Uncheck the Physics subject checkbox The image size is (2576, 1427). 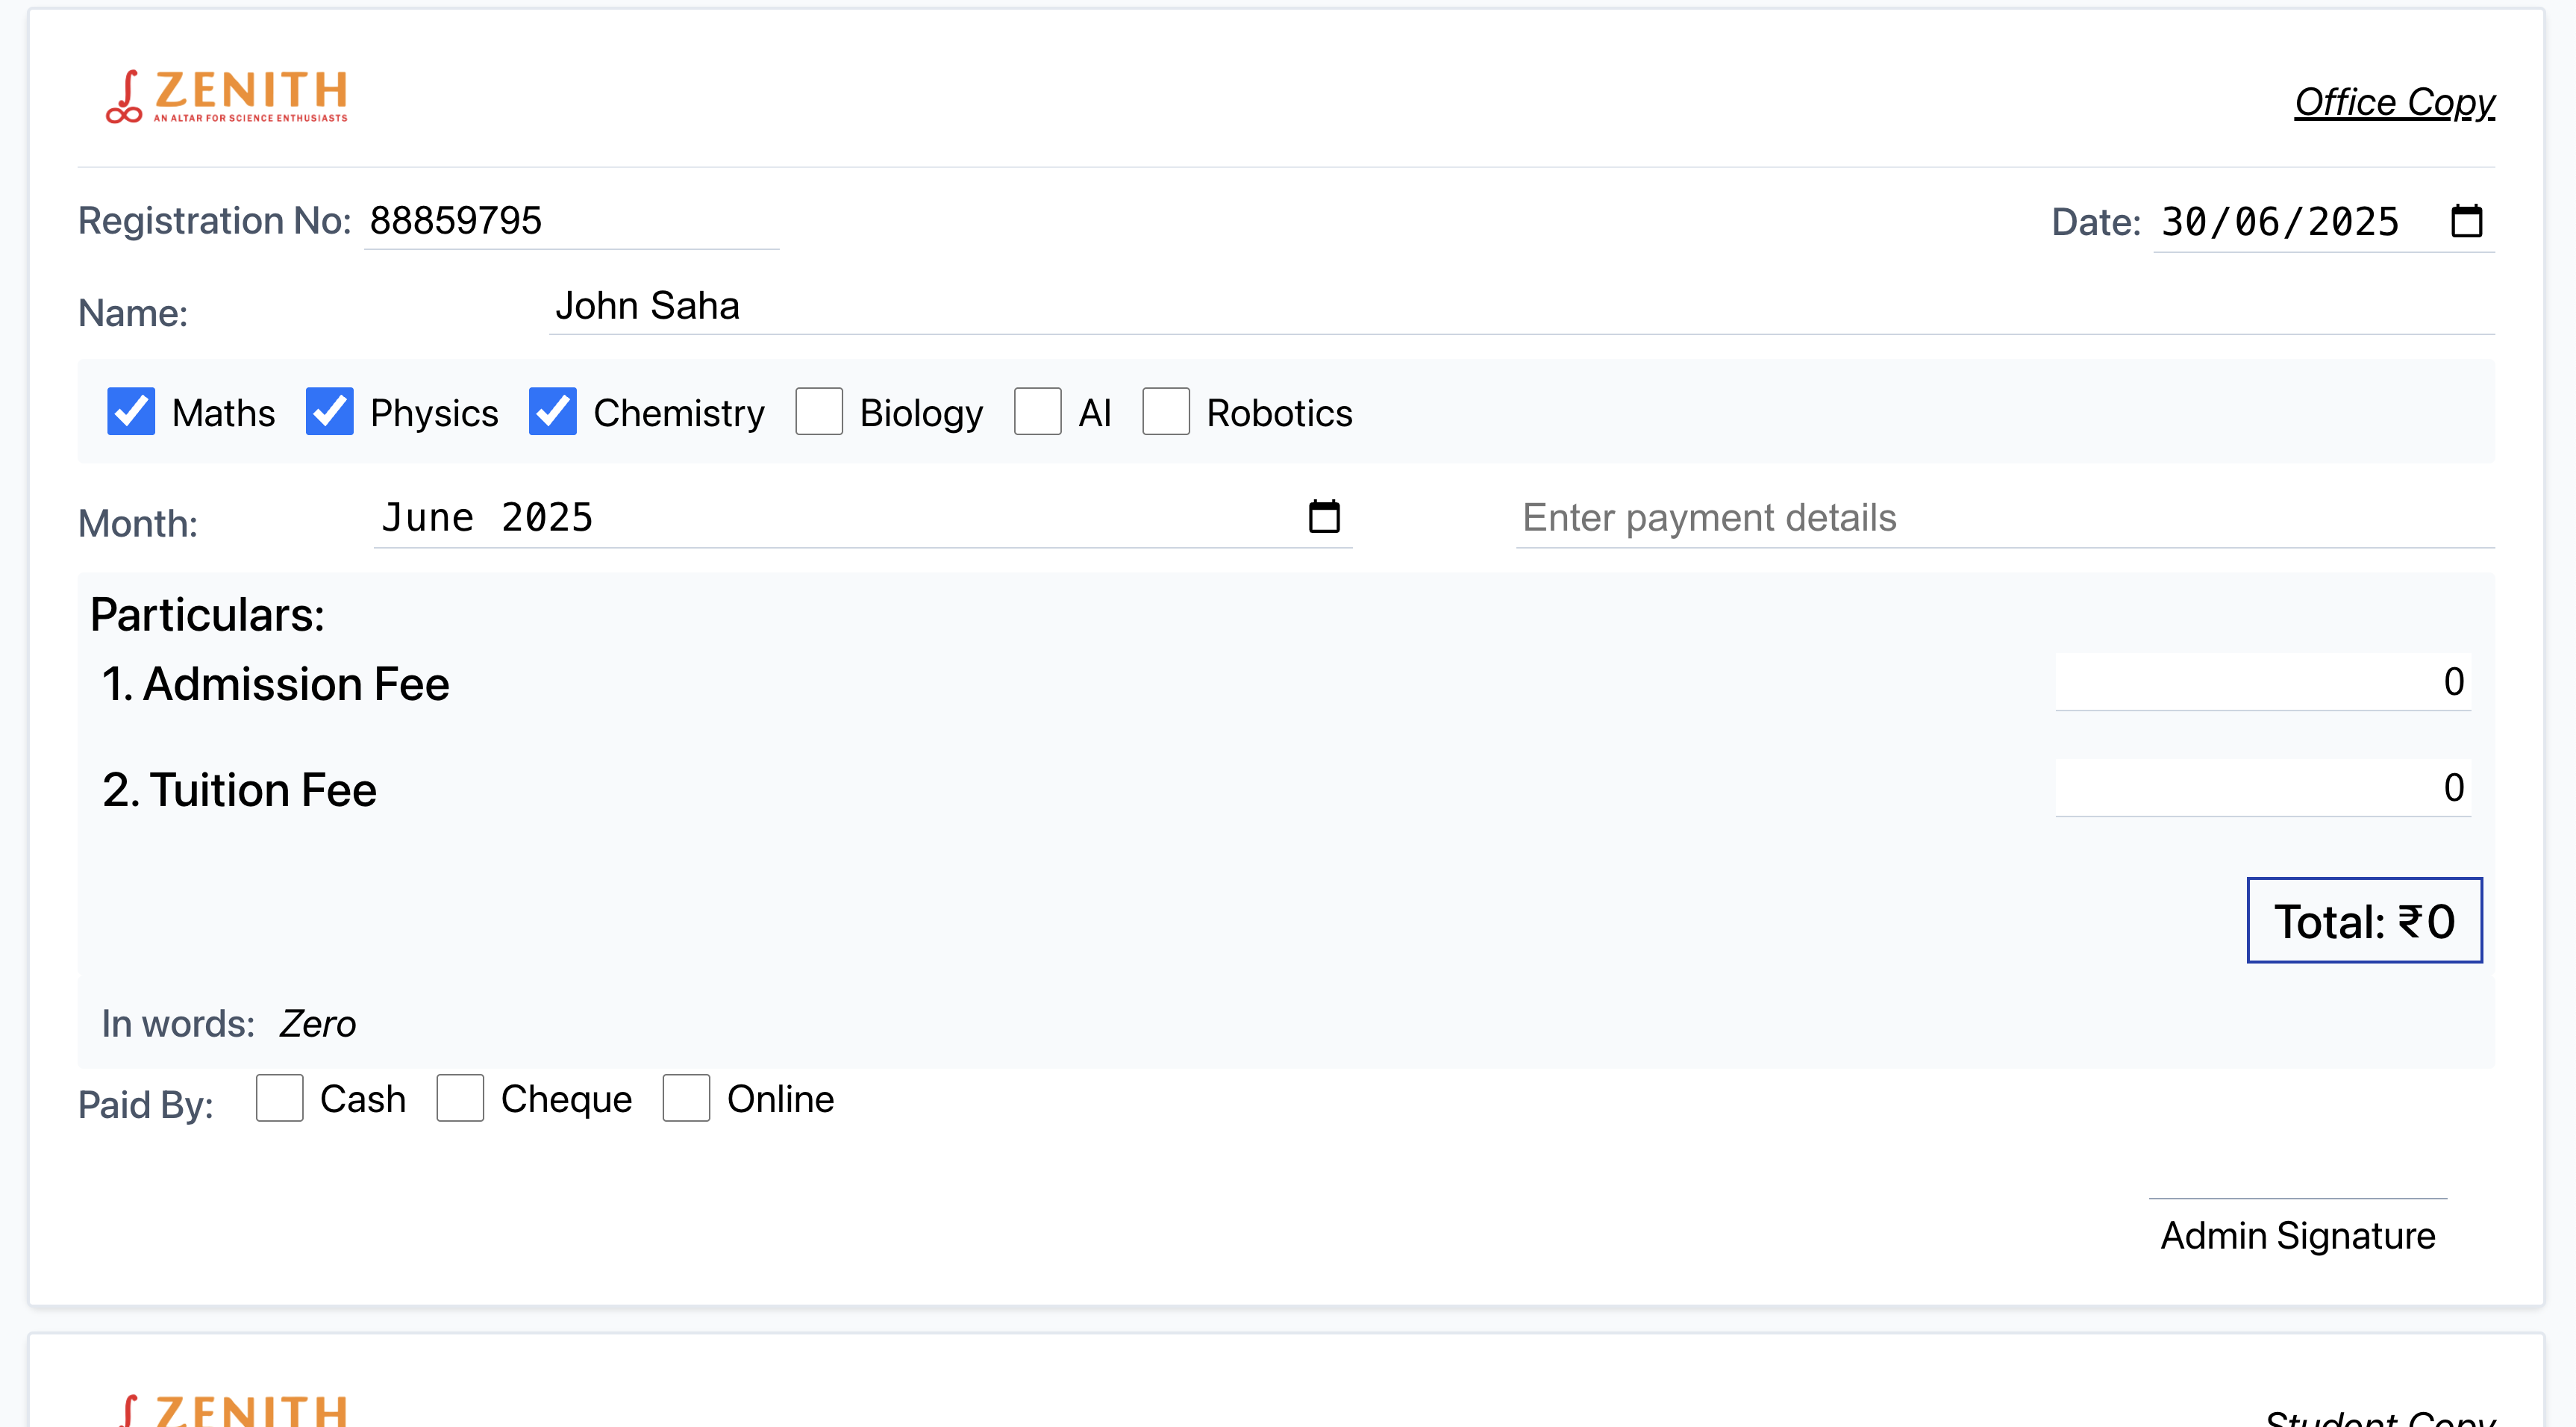point(329,412)
